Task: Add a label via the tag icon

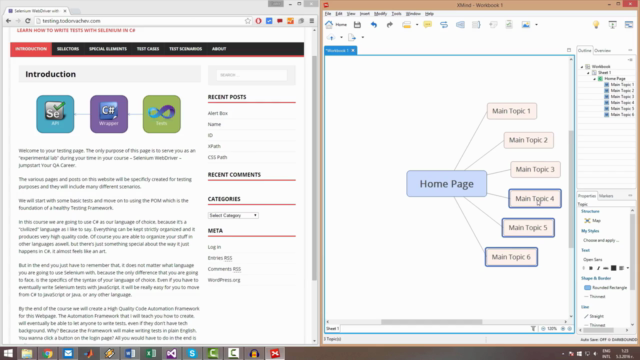Action: pyautogui.click(x=493, y=24)
